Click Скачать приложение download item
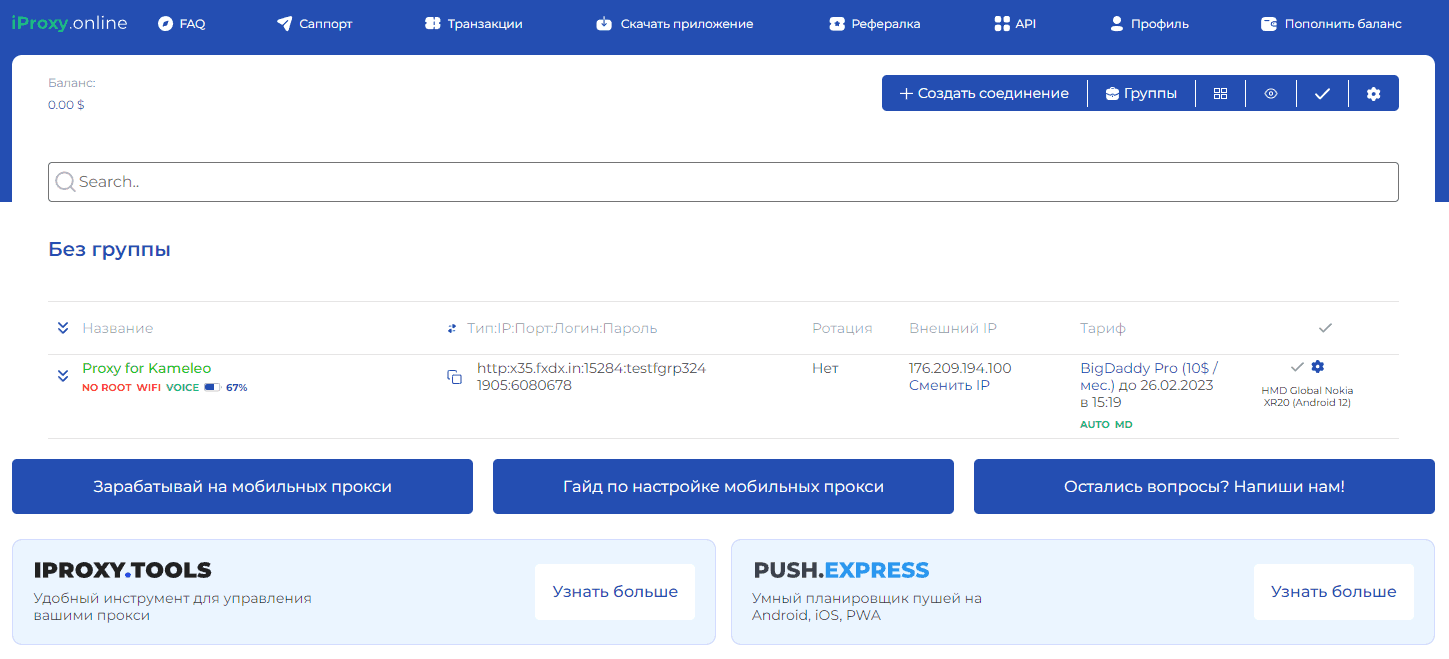Screen dimensions: 1449x659 point(674,23)
